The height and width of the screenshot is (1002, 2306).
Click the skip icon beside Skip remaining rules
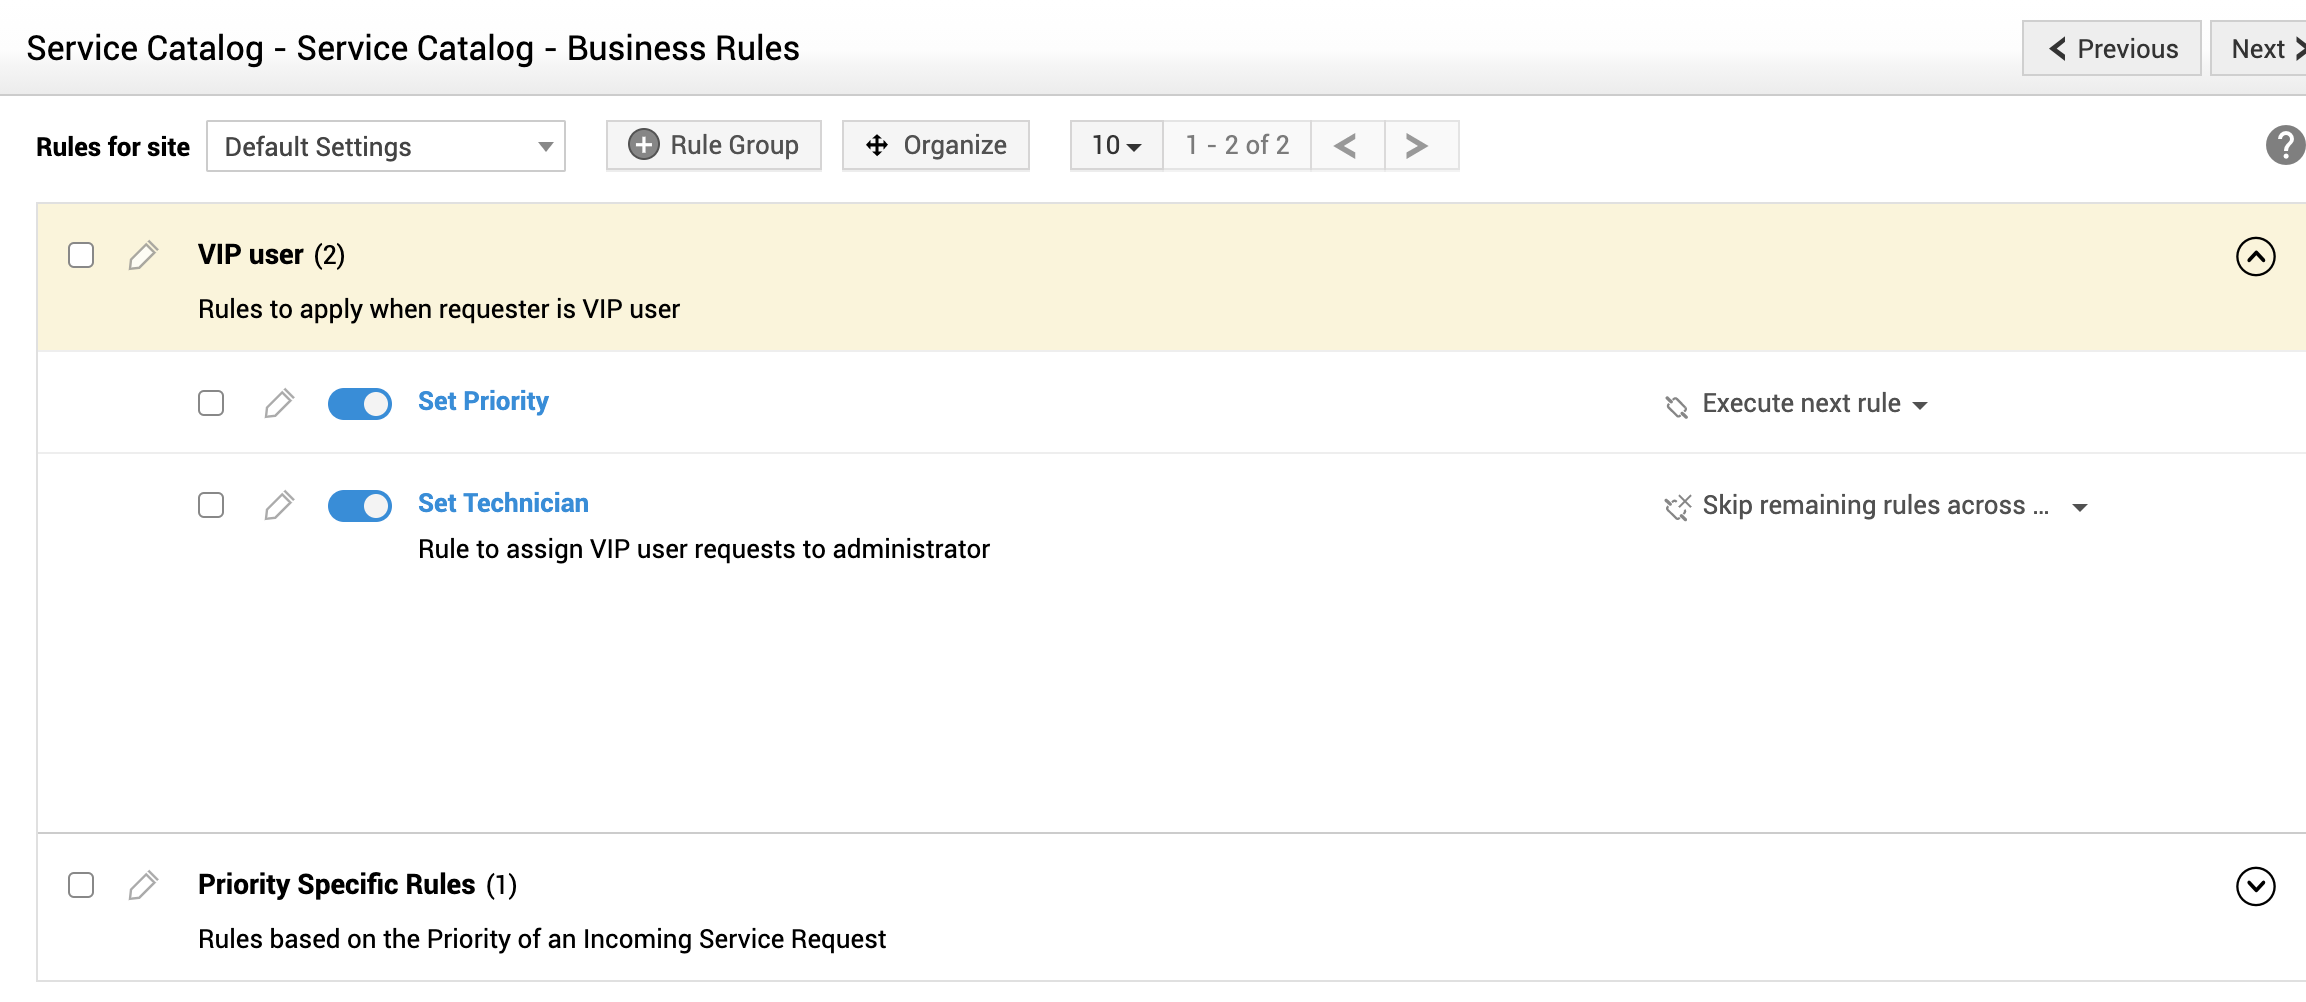[x=1680, y=506]
